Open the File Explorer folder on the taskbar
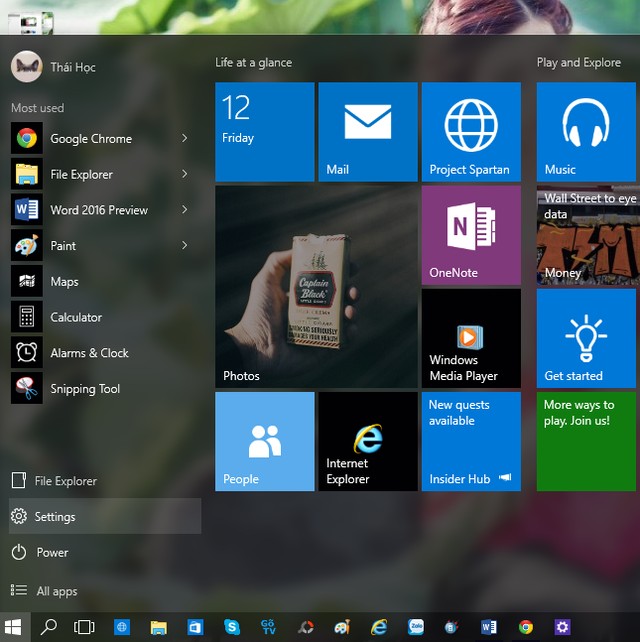 [158, 627]
